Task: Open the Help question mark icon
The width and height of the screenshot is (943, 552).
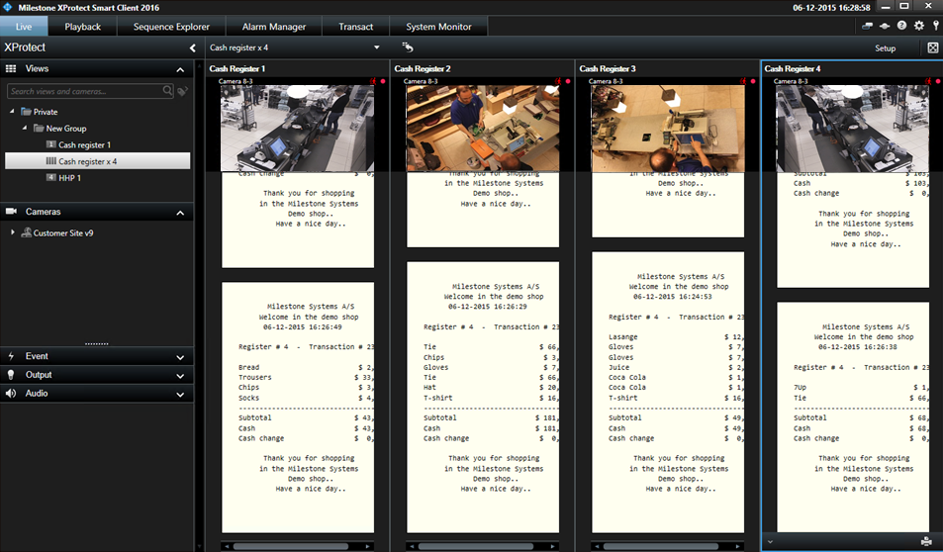Action: (x=902, y=25)
